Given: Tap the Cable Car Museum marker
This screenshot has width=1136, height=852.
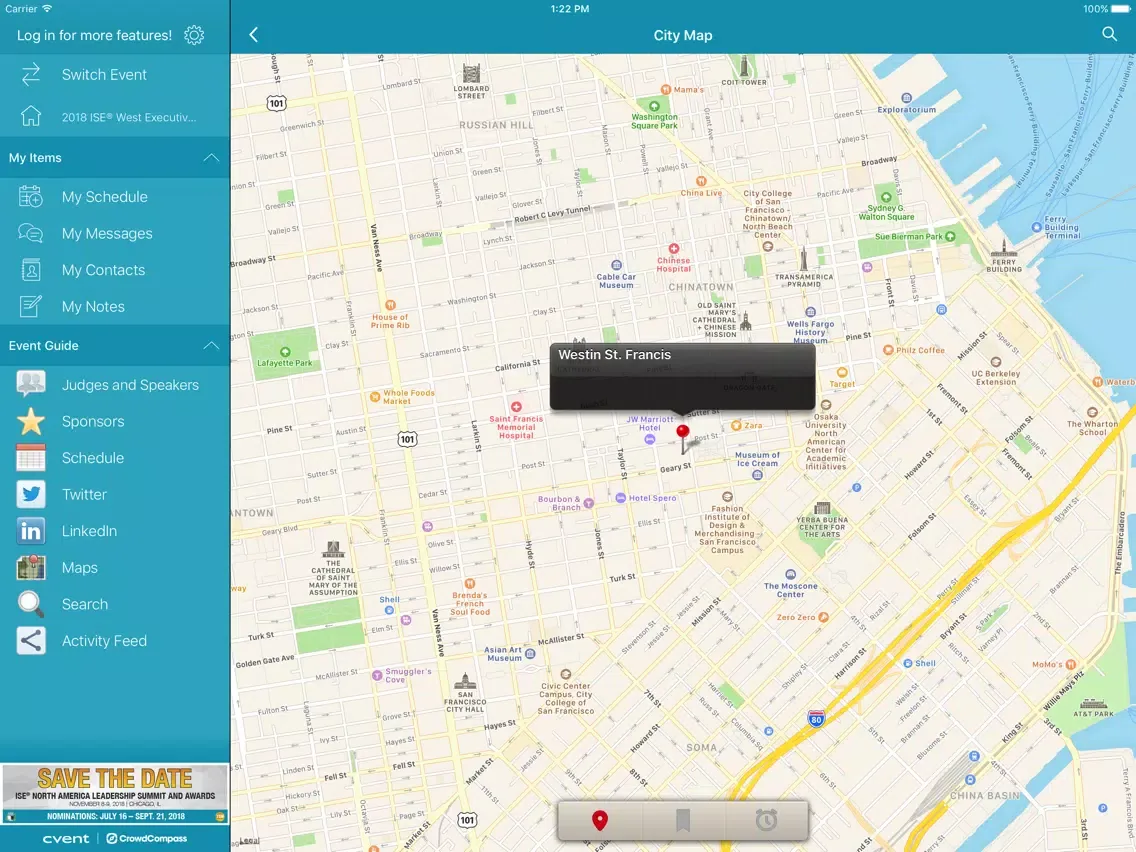Looking at the screenshot, I should tap(617, 265).
